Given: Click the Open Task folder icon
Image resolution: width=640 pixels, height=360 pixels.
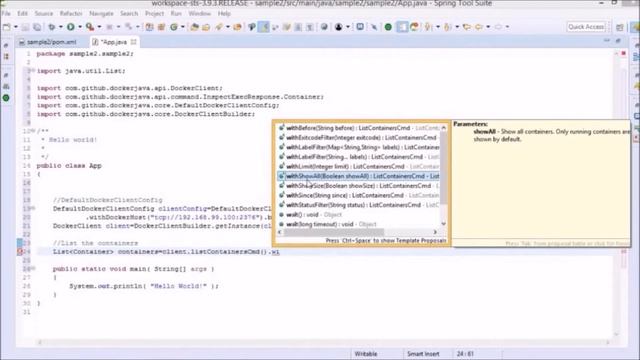Looking at the screenshot, I should [x=206, y=27].
